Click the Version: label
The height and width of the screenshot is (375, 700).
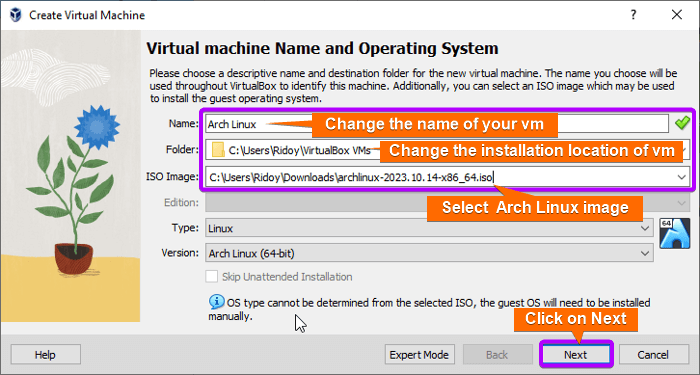180,253
